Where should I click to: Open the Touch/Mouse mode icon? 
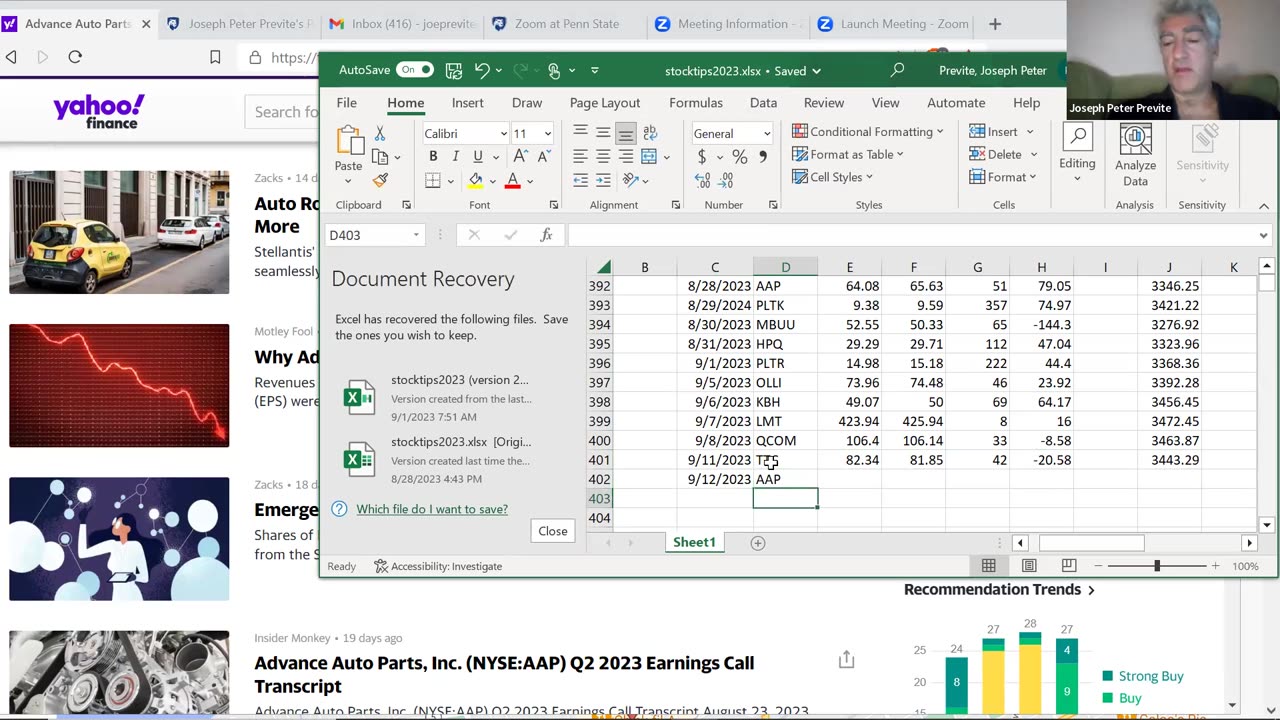click(x=554, y=70)
